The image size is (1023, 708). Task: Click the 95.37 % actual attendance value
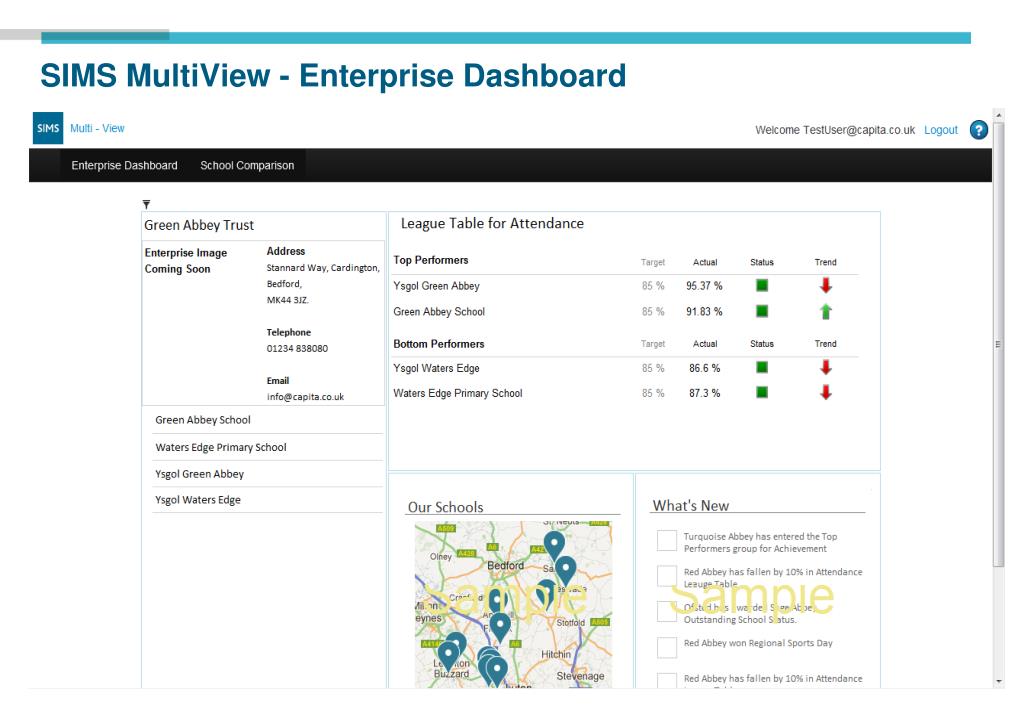pyautogui.click(x=704, y=286)
